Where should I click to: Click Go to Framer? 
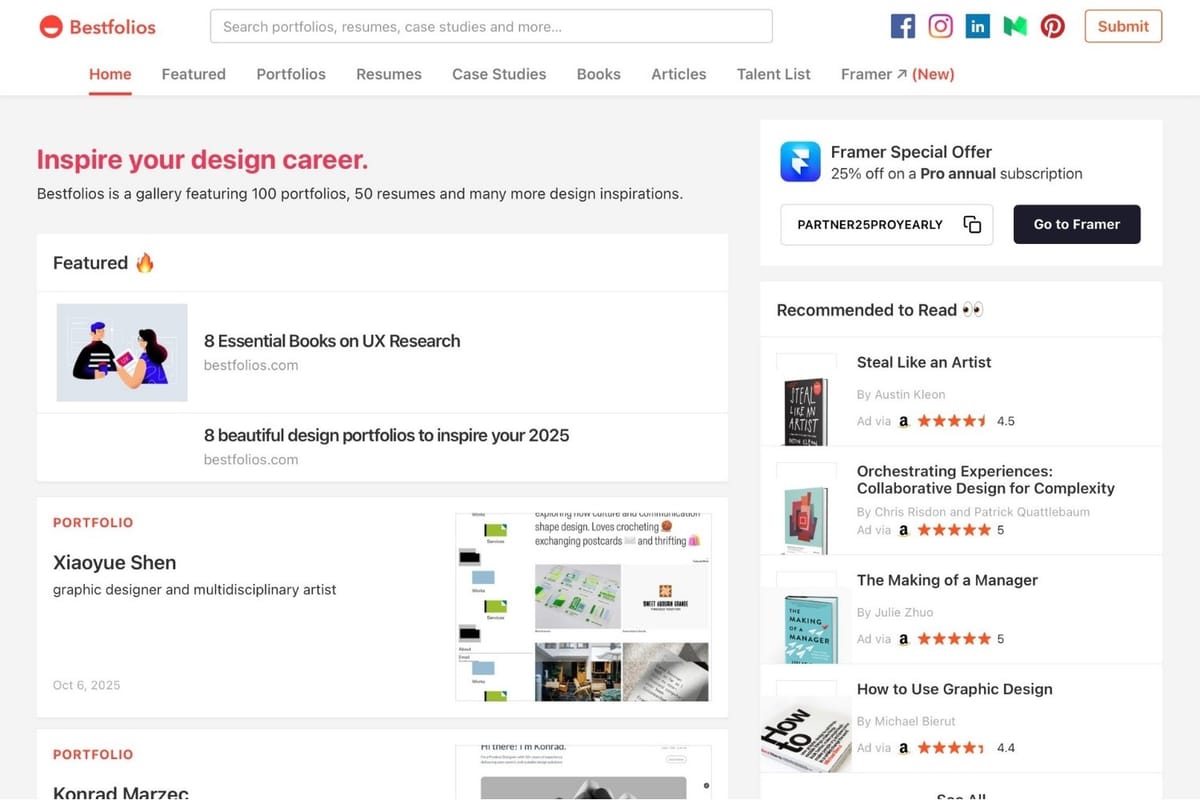[1077, 224]
